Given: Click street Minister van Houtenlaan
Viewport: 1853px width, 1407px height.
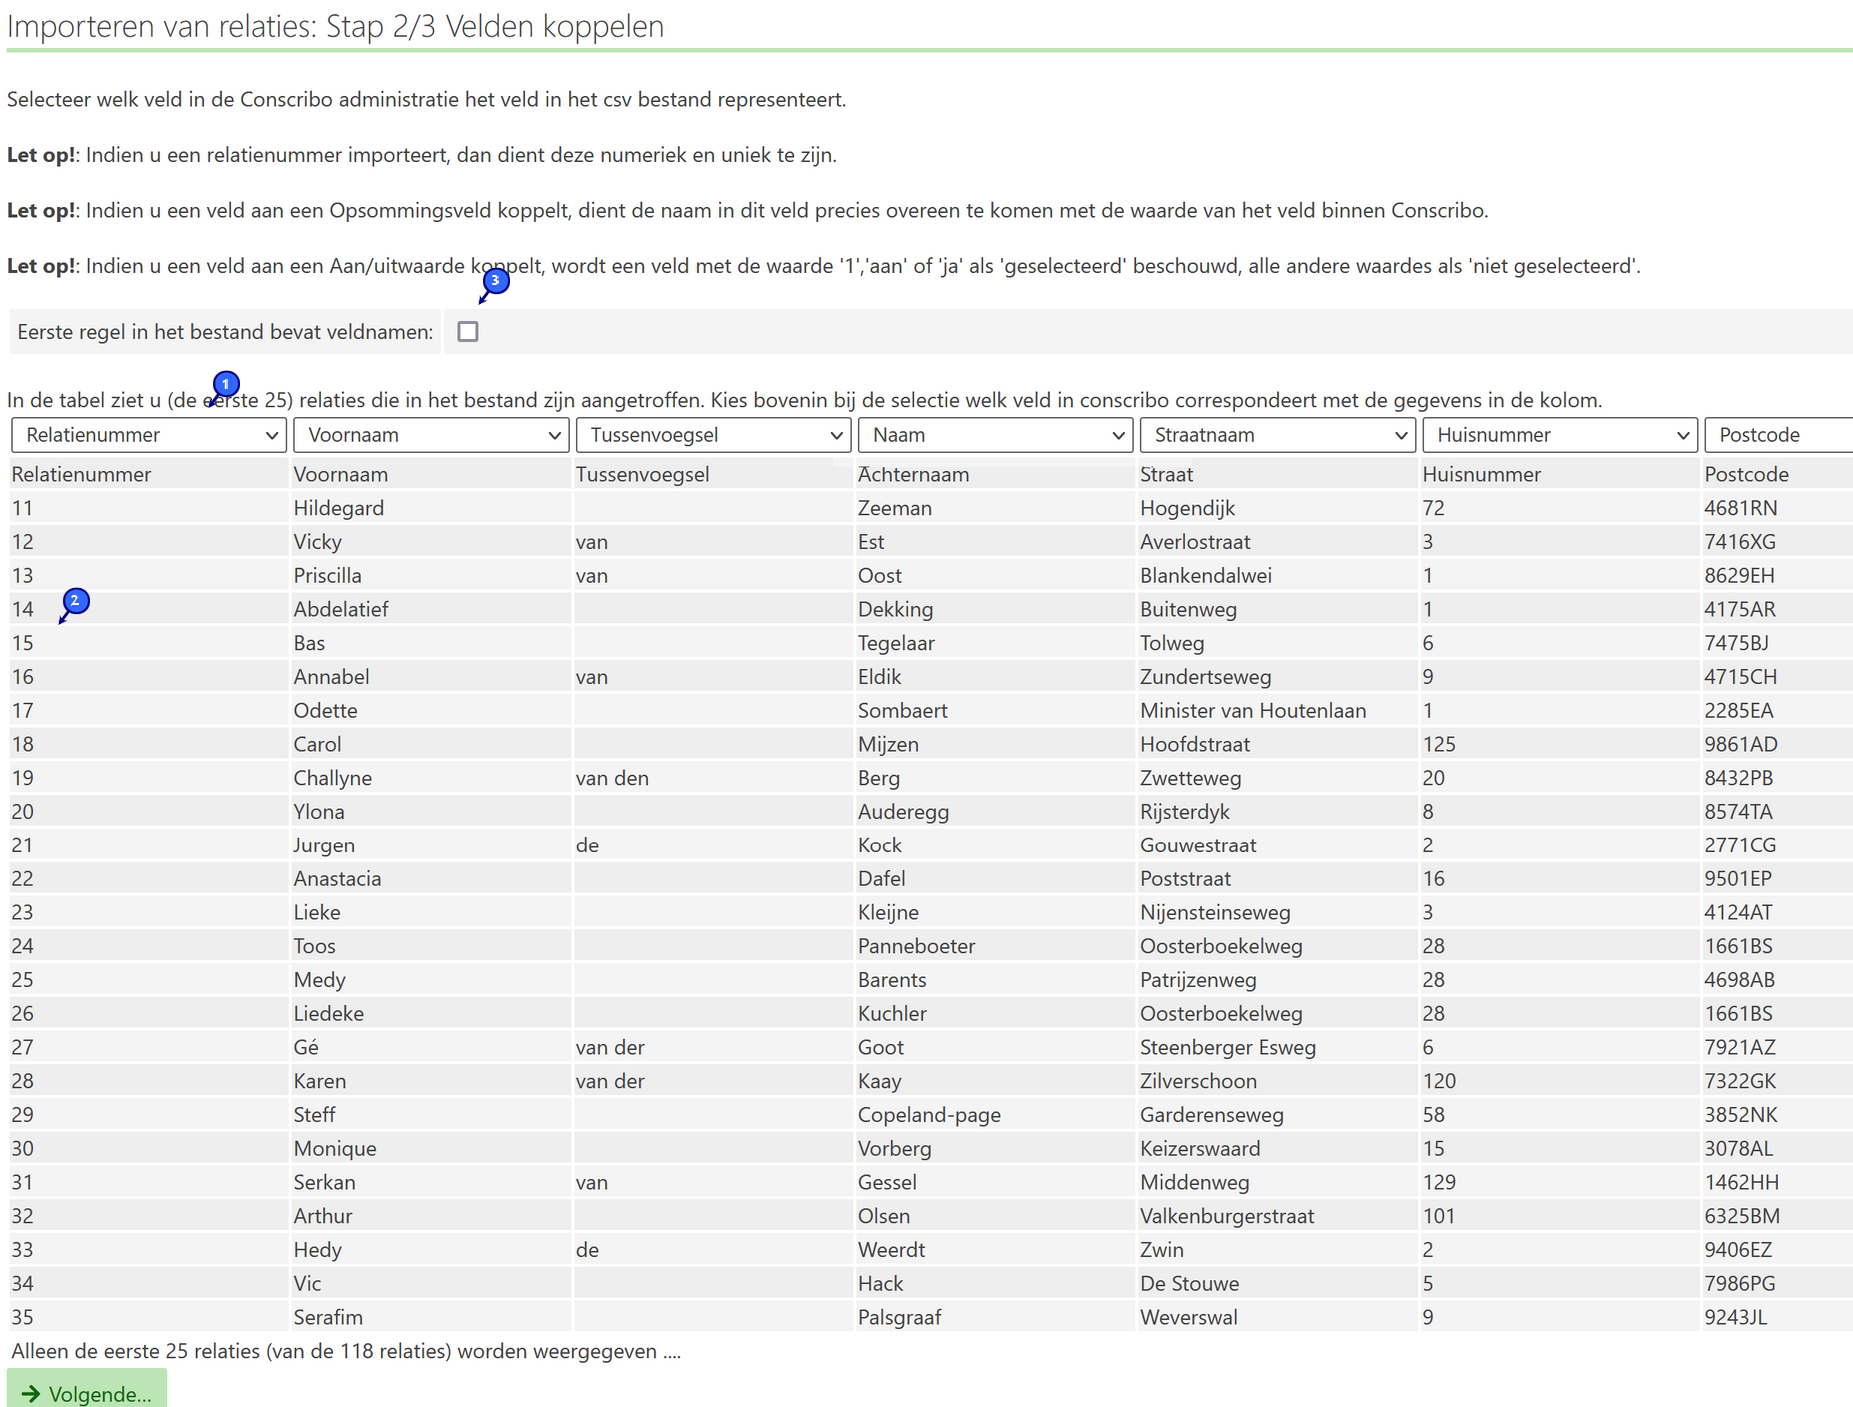Looking at the screenshot, I should [x=1253, y=711].
